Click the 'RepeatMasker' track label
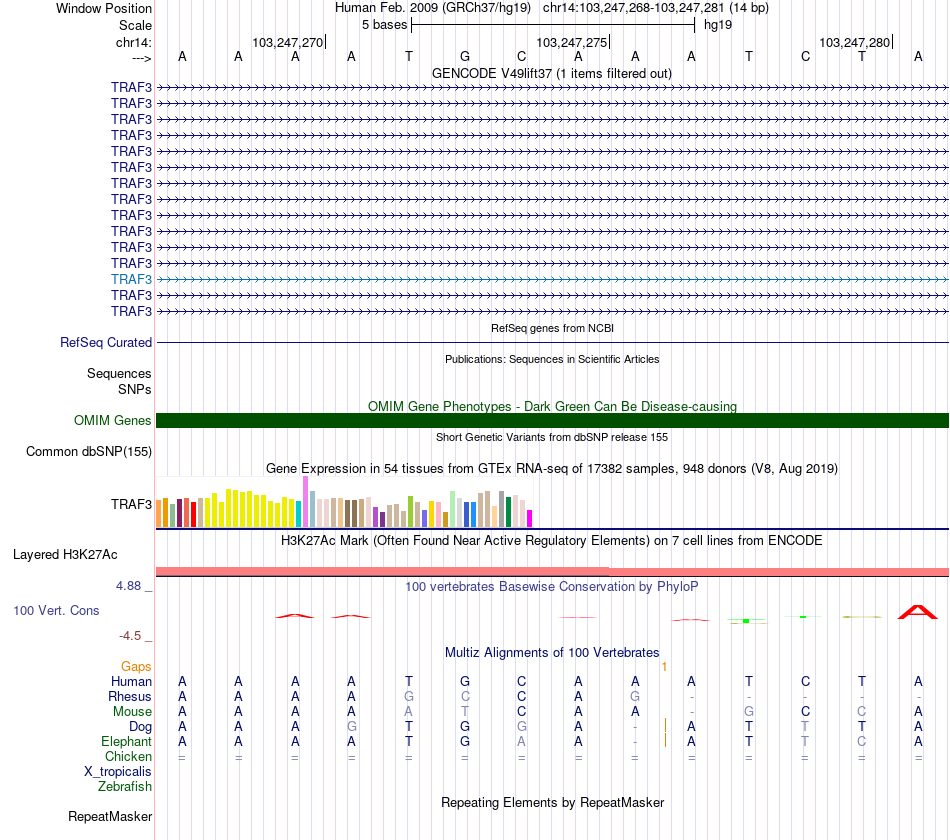This screenshot has height=840, width=950. (110, 816)
